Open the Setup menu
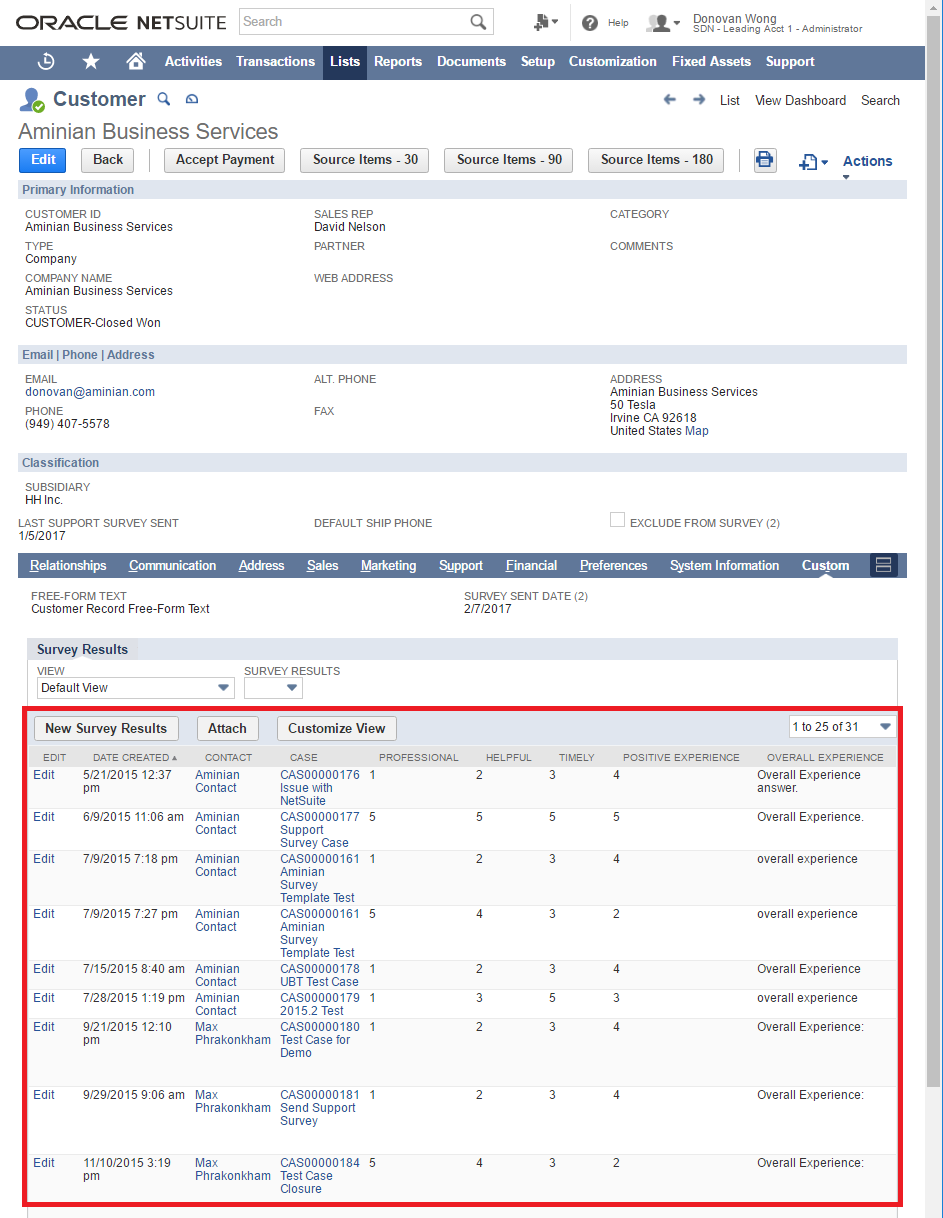This screenshot has width=943, height=1218. pos(538,62)
